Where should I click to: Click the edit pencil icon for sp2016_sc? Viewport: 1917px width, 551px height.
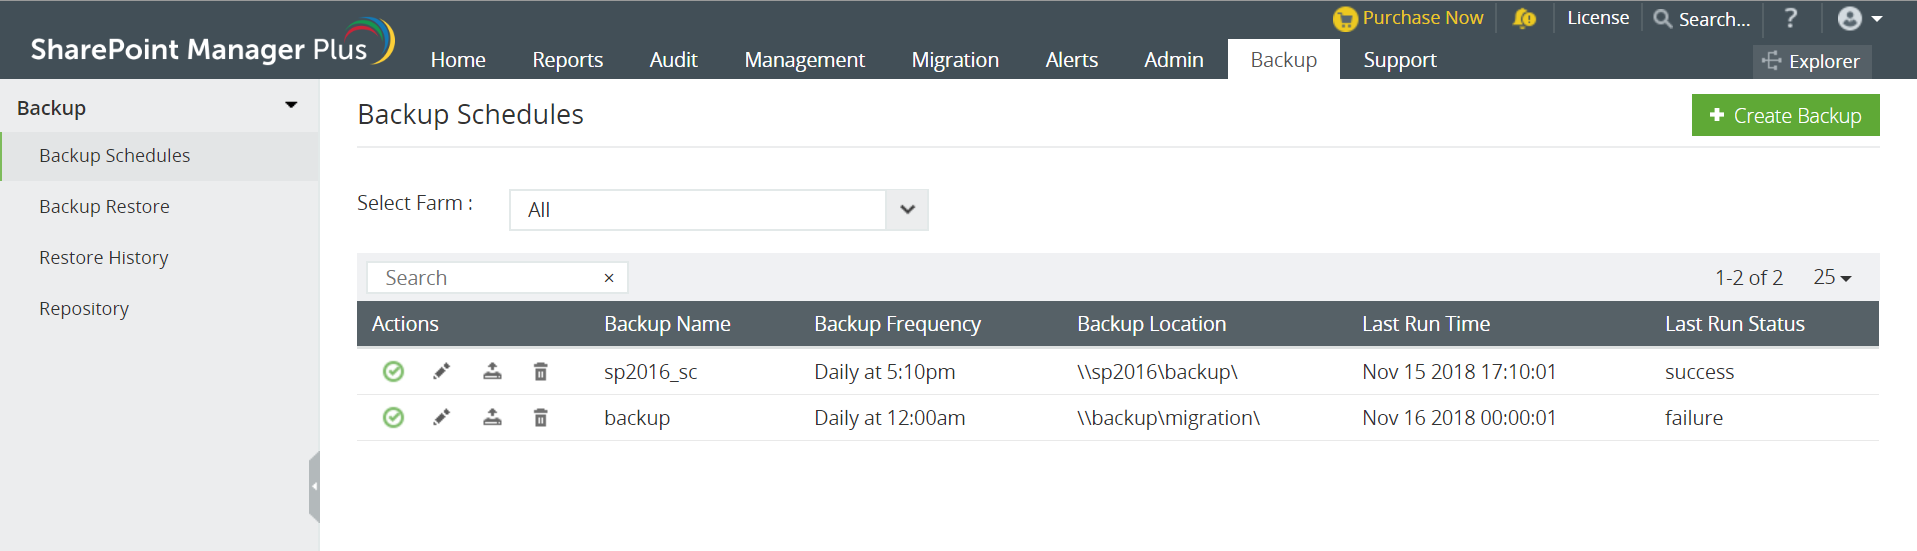click(x=441, y=372)
